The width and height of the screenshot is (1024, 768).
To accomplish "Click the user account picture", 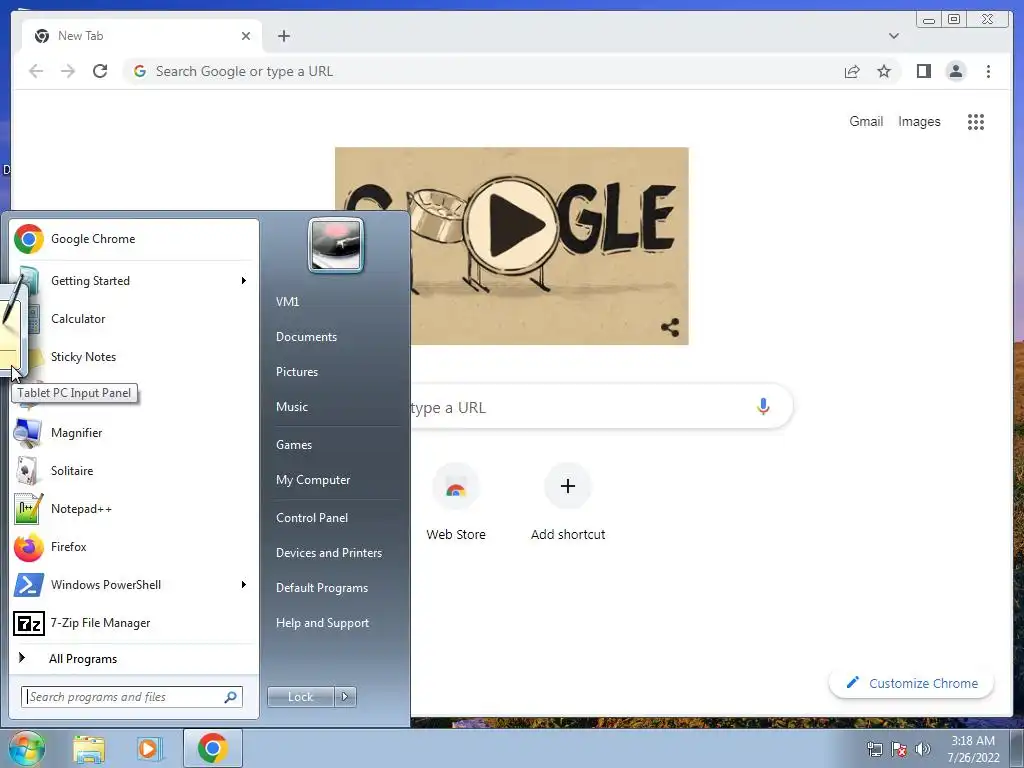I will 336,245.
